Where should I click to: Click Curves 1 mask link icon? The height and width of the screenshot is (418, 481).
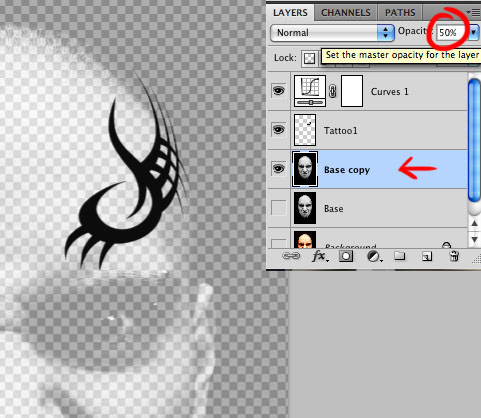click(x=332, y=91)
